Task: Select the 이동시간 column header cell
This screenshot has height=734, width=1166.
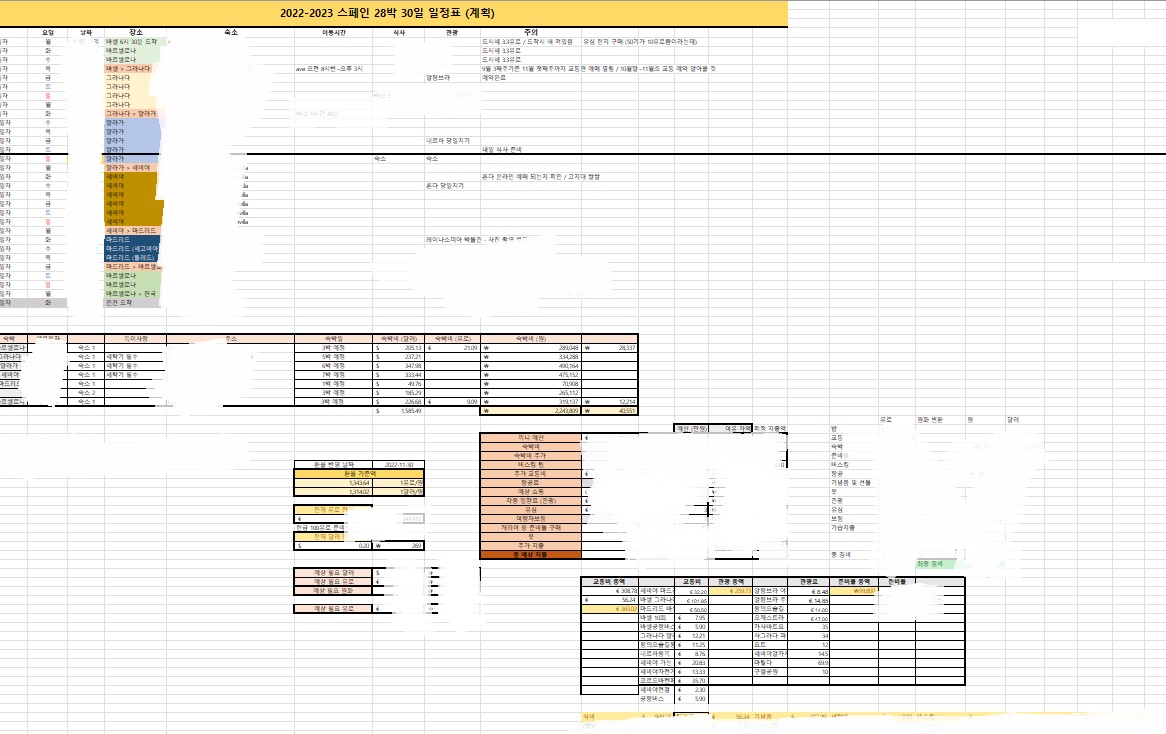Action: point(333,33)
